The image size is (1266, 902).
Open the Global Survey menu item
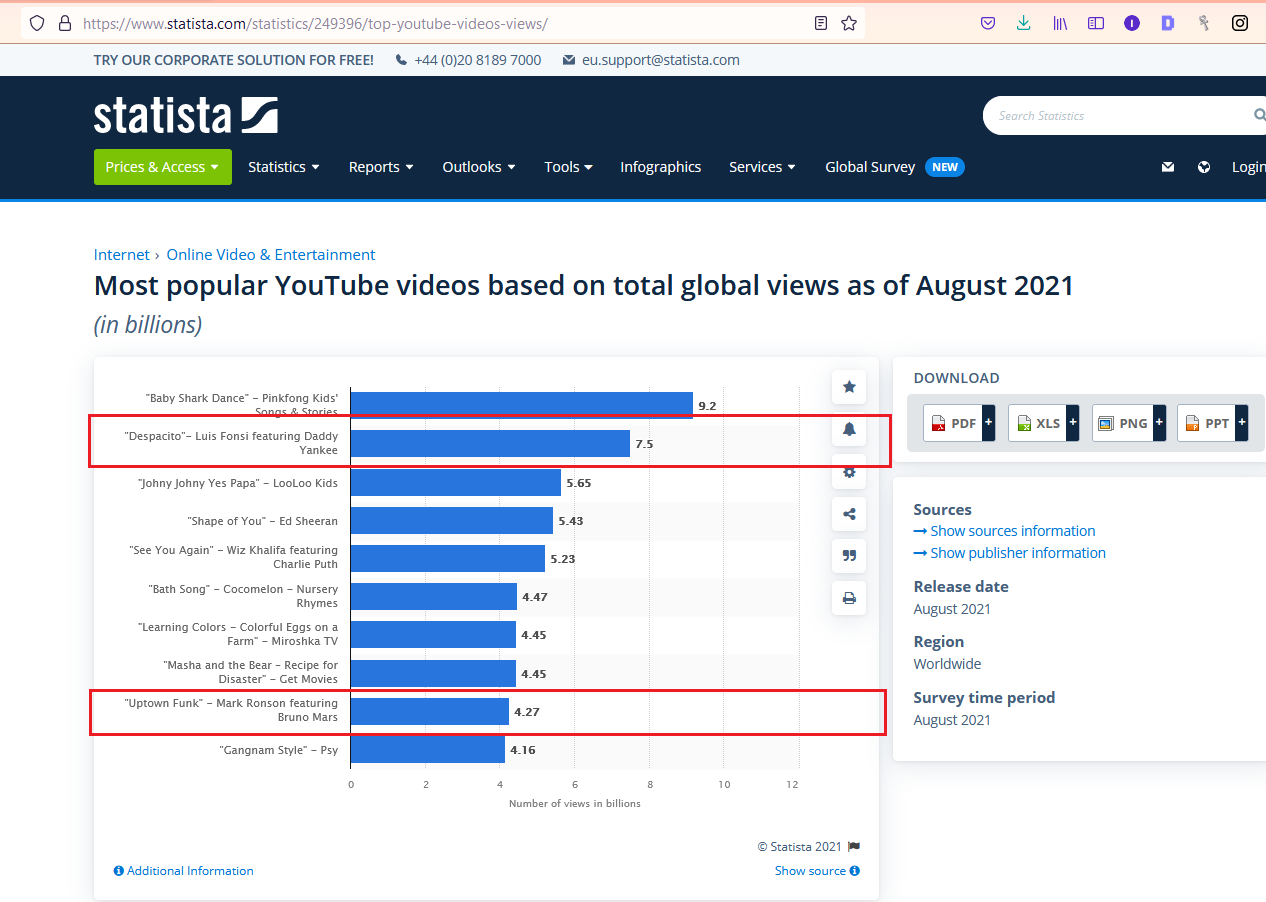click(x=894, y=167)
